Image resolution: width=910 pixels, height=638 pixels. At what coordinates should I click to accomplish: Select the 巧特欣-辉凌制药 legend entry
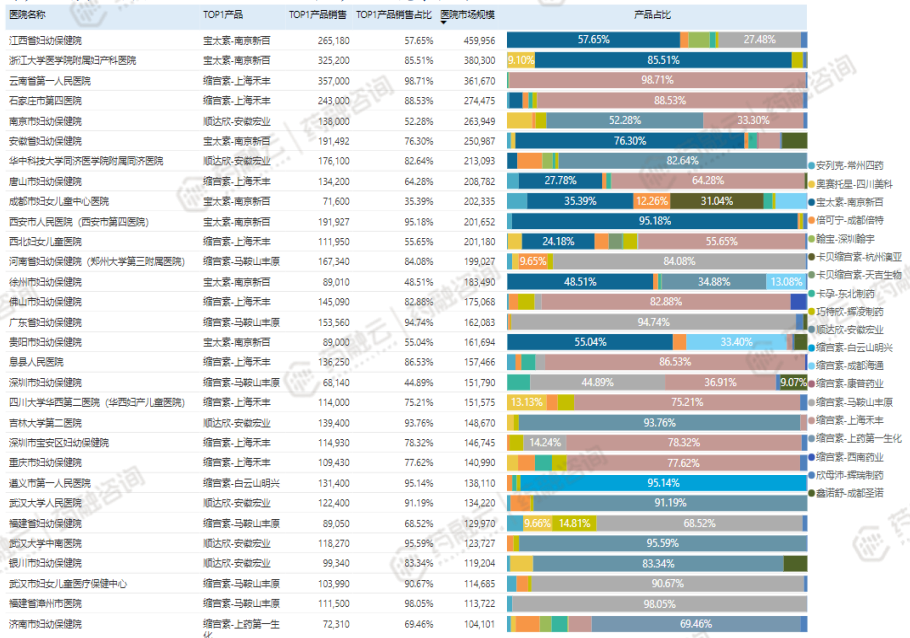click(846, 311)
